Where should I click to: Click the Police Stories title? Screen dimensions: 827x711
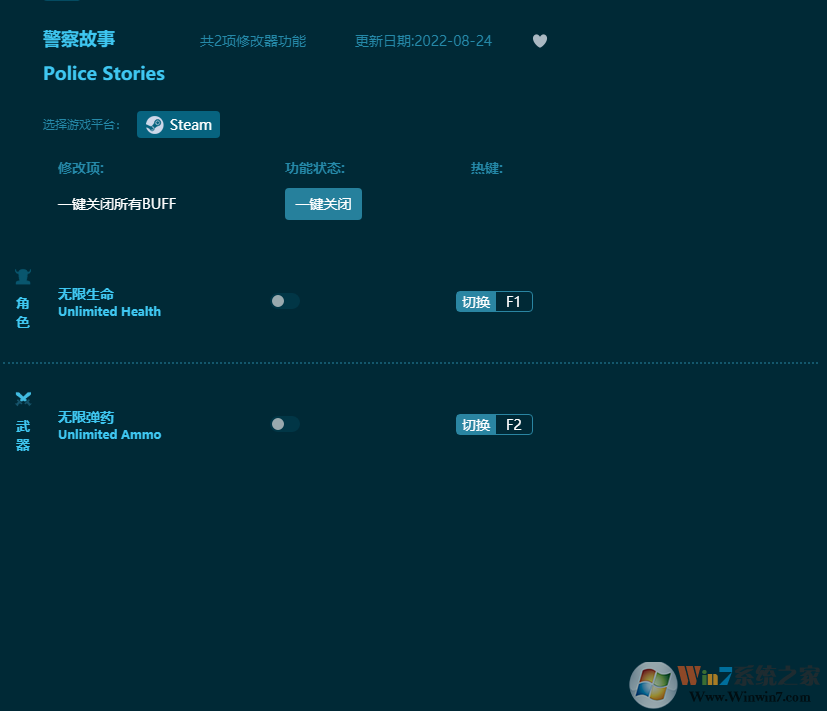104,73
